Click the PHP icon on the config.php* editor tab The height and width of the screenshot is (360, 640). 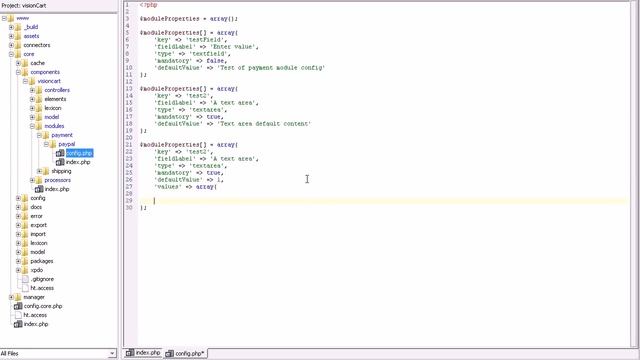pos(169,353)
